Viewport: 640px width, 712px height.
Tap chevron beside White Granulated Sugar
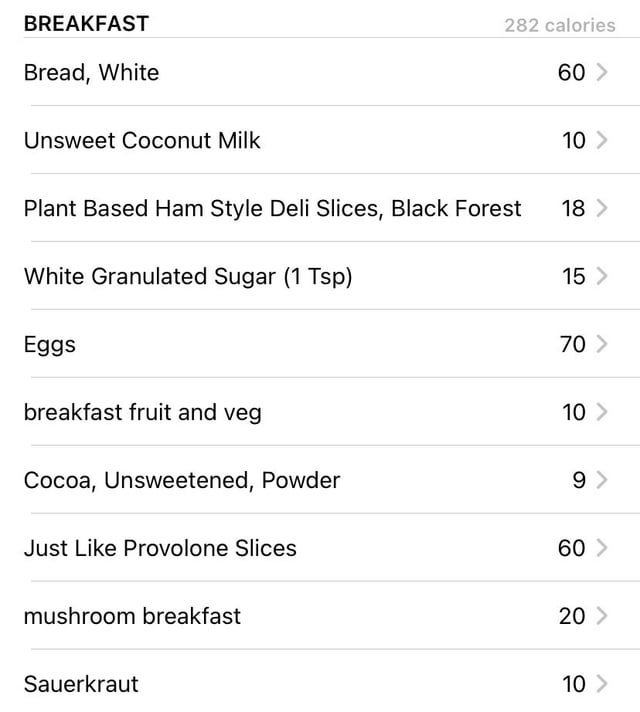tap(602, 276)
